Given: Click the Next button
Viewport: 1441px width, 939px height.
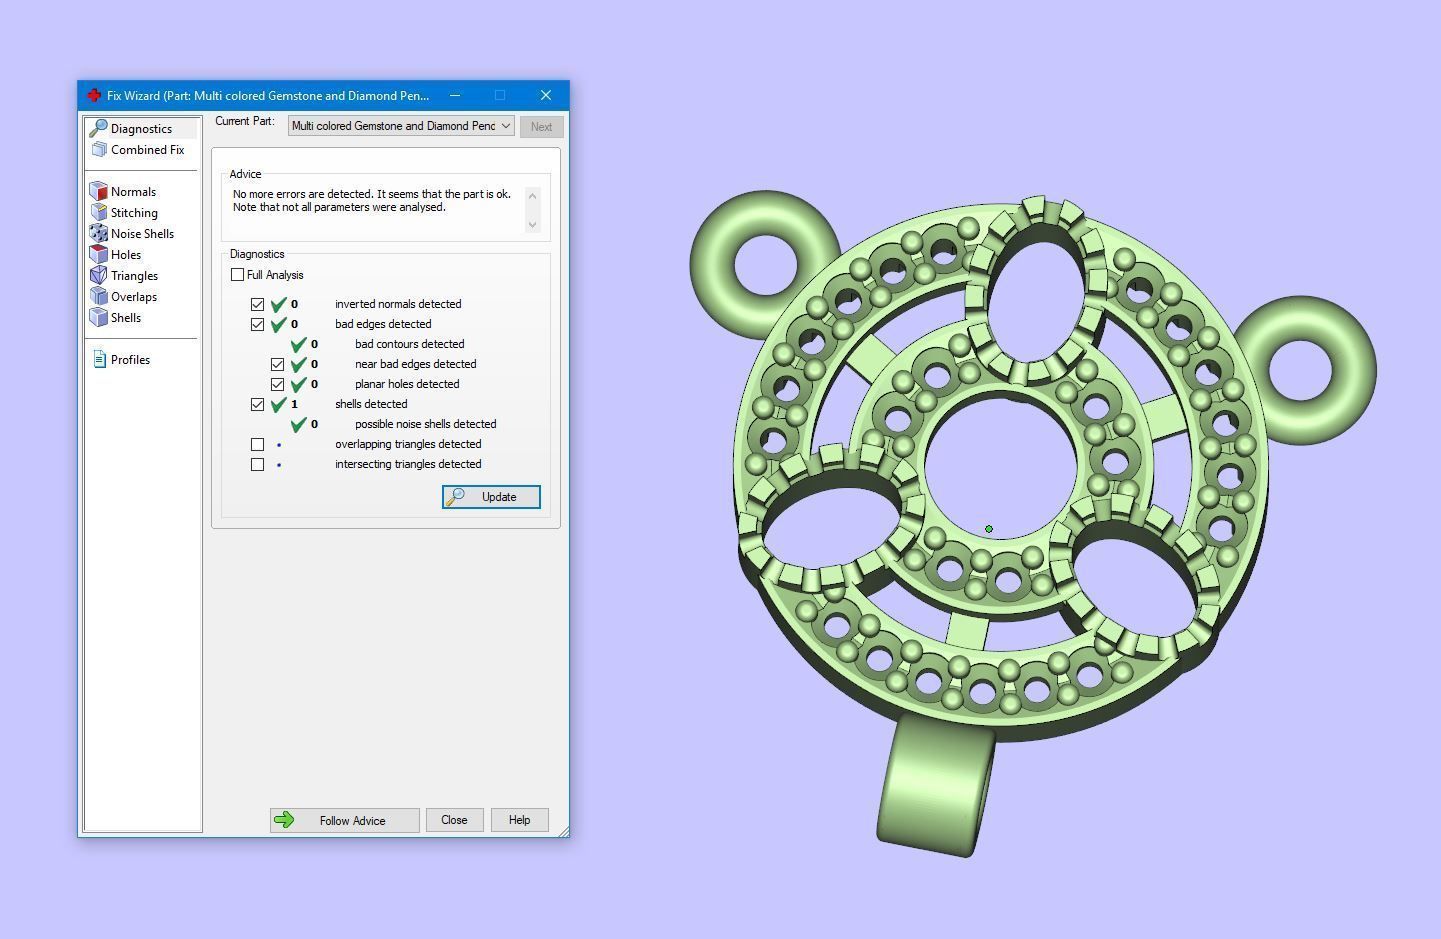Looking at the screenshot, I should tap(541, 127).
